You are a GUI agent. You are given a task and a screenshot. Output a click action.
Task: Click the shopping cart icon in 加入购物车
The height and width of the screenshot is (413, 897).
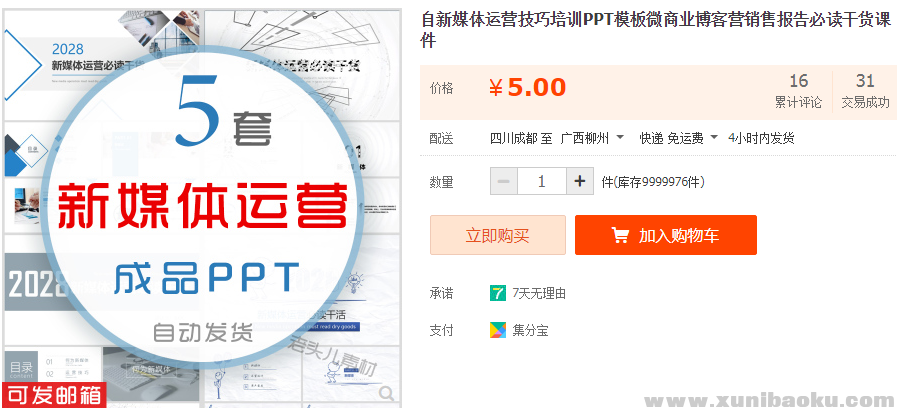click(x=620, y=236)
